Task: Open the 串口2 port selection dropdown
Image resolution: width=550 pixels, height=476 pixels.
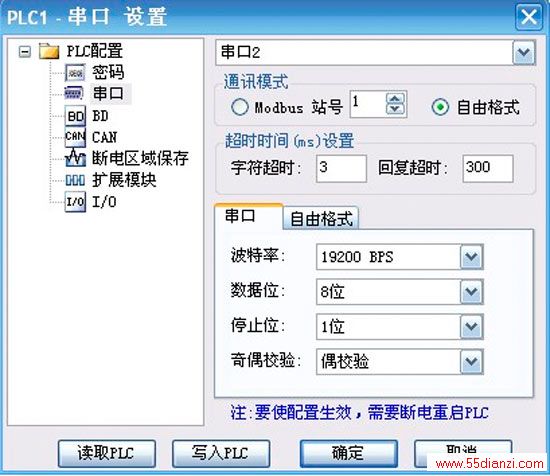Action: tap(524, 53)
